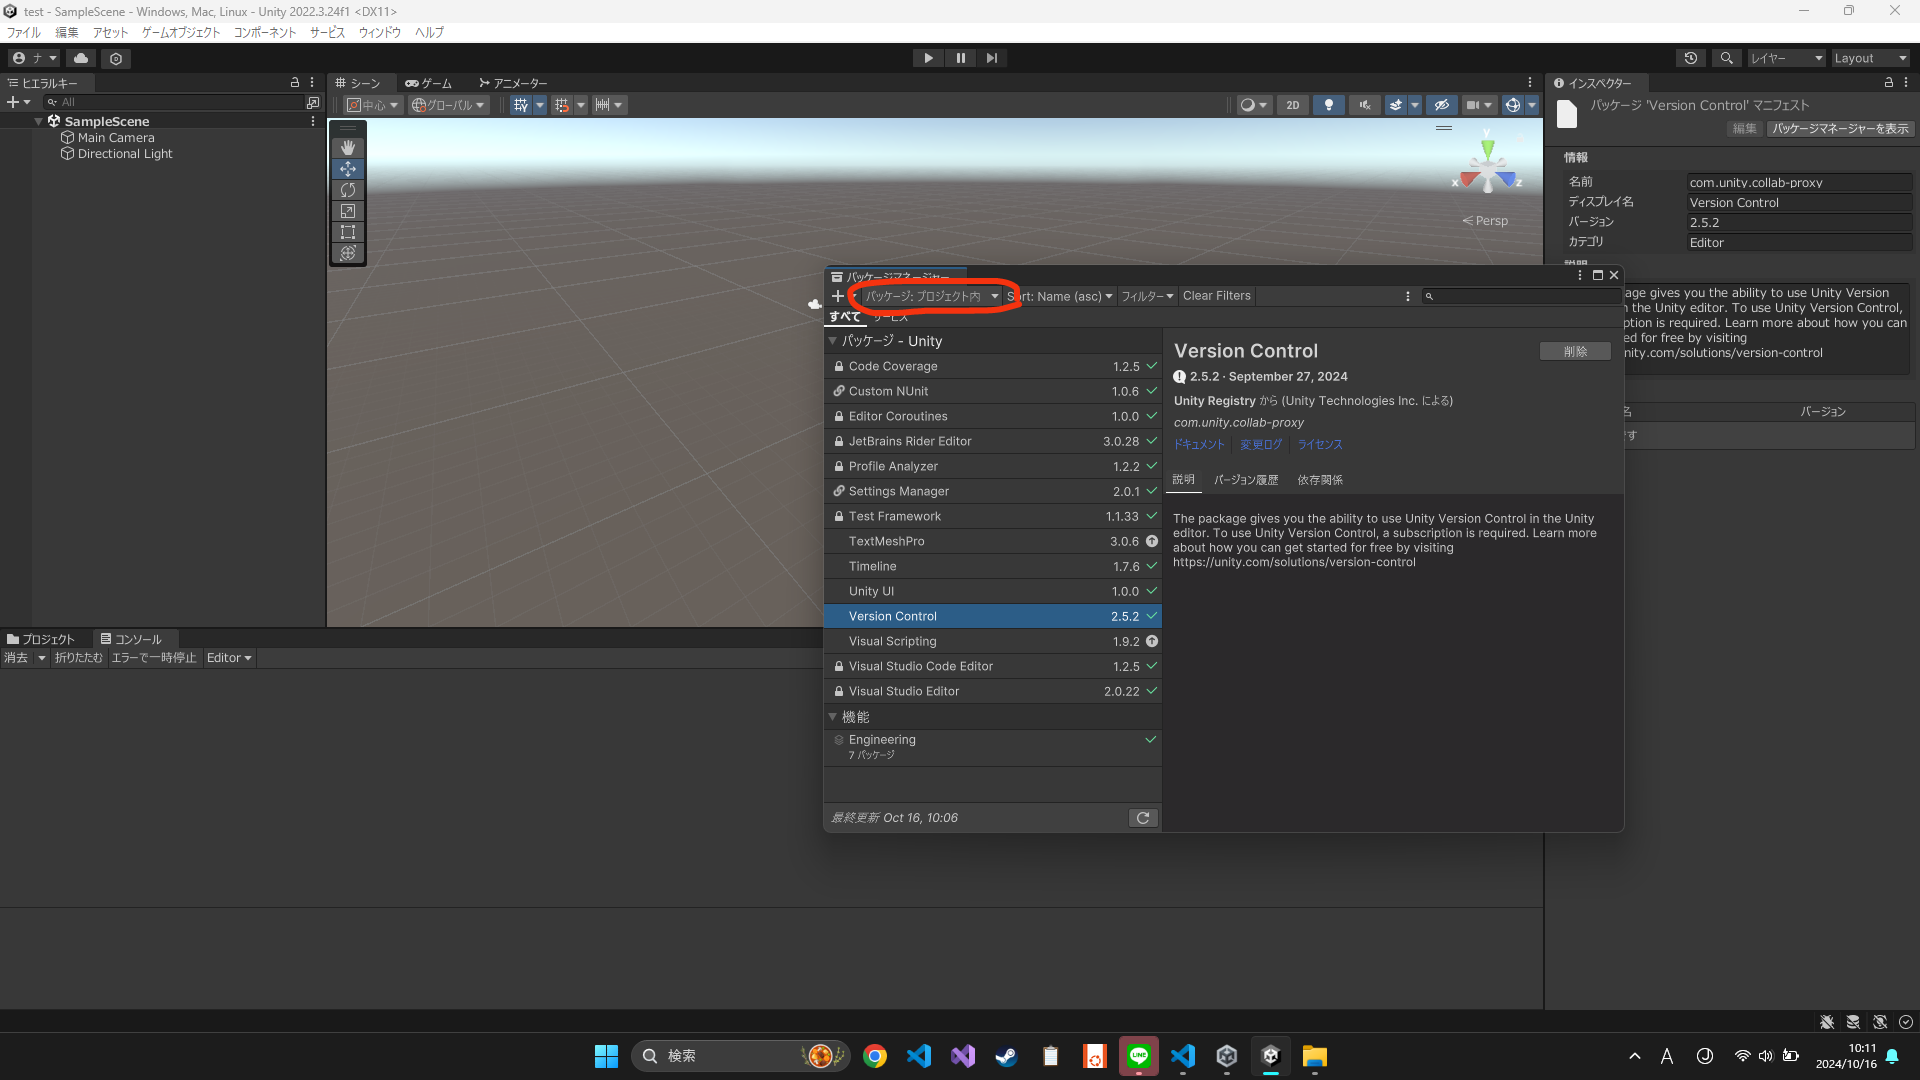
Task: Toggle scene audio mute
Action: (x=1364, y=105)
